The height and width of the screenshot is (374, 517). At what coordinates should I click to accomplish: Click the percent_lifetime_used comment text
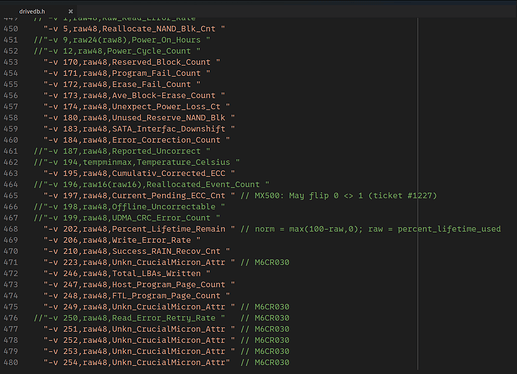pos(449,229)
